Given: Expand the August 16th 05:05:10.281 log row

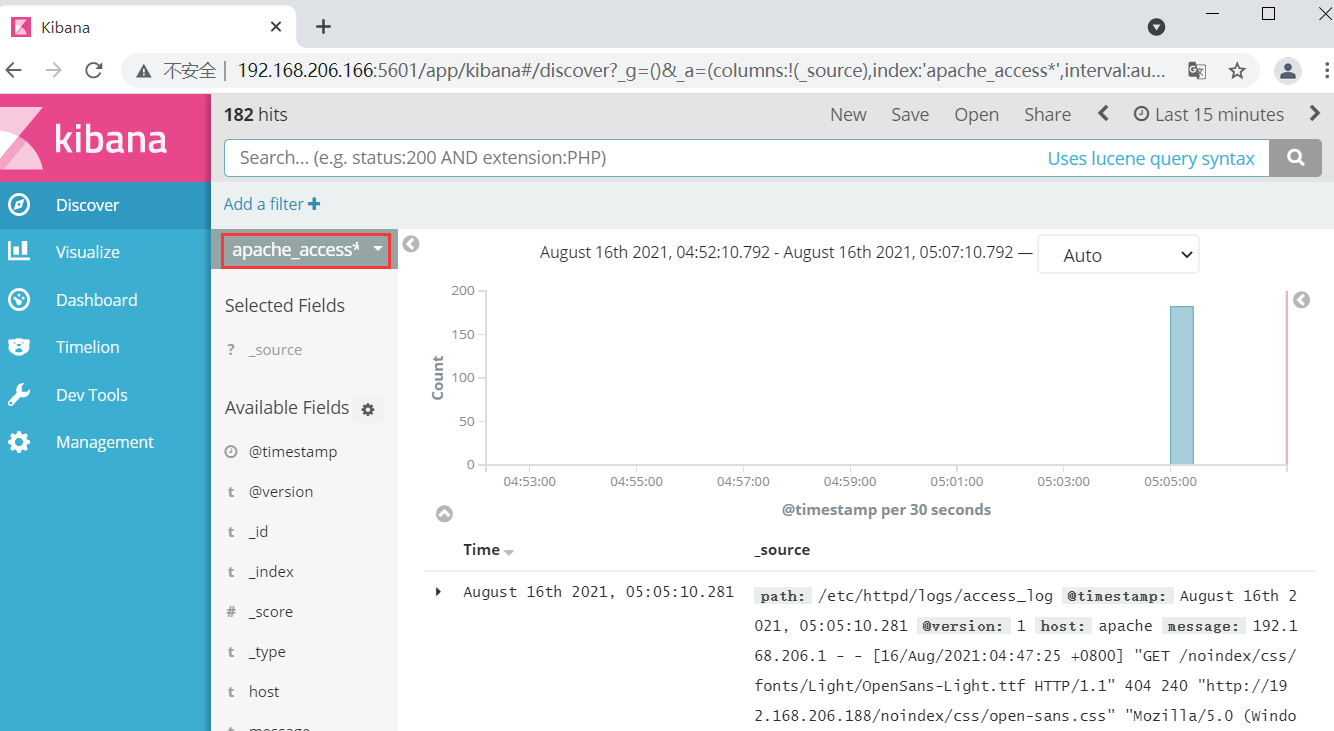Looking at the screenshot, I should tap(438, 592).
